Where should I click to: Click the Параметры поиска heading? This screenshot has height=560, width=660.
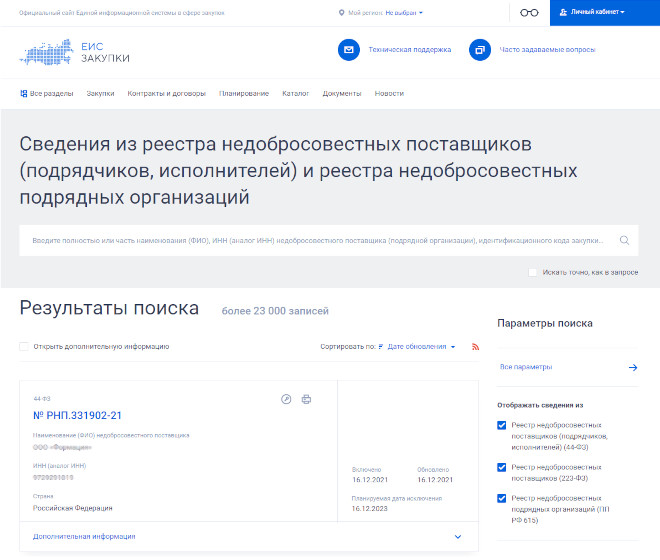click(x=545, y=323)
